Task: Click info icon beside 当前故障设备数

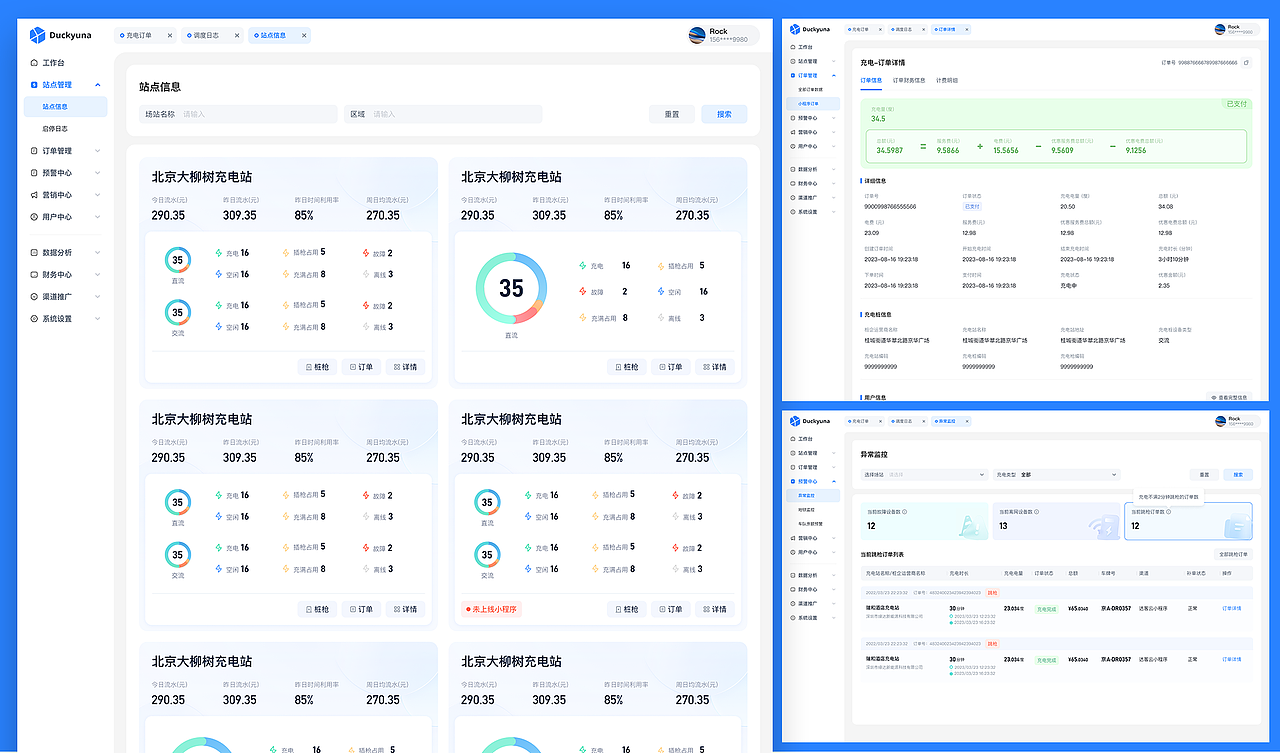Action: click(905, 511)
